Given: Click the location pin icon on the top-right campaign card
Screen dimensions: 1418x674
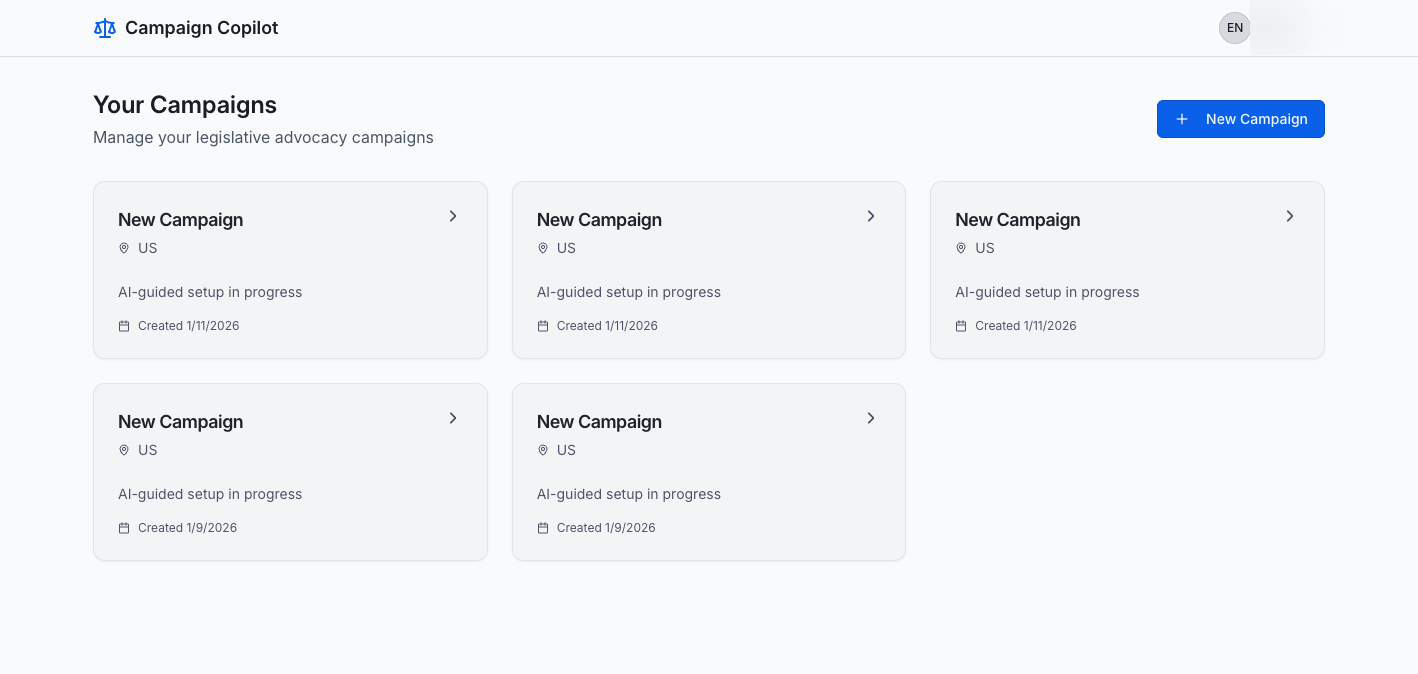Looking at the screenshot, I should click(x=961, y=248).
